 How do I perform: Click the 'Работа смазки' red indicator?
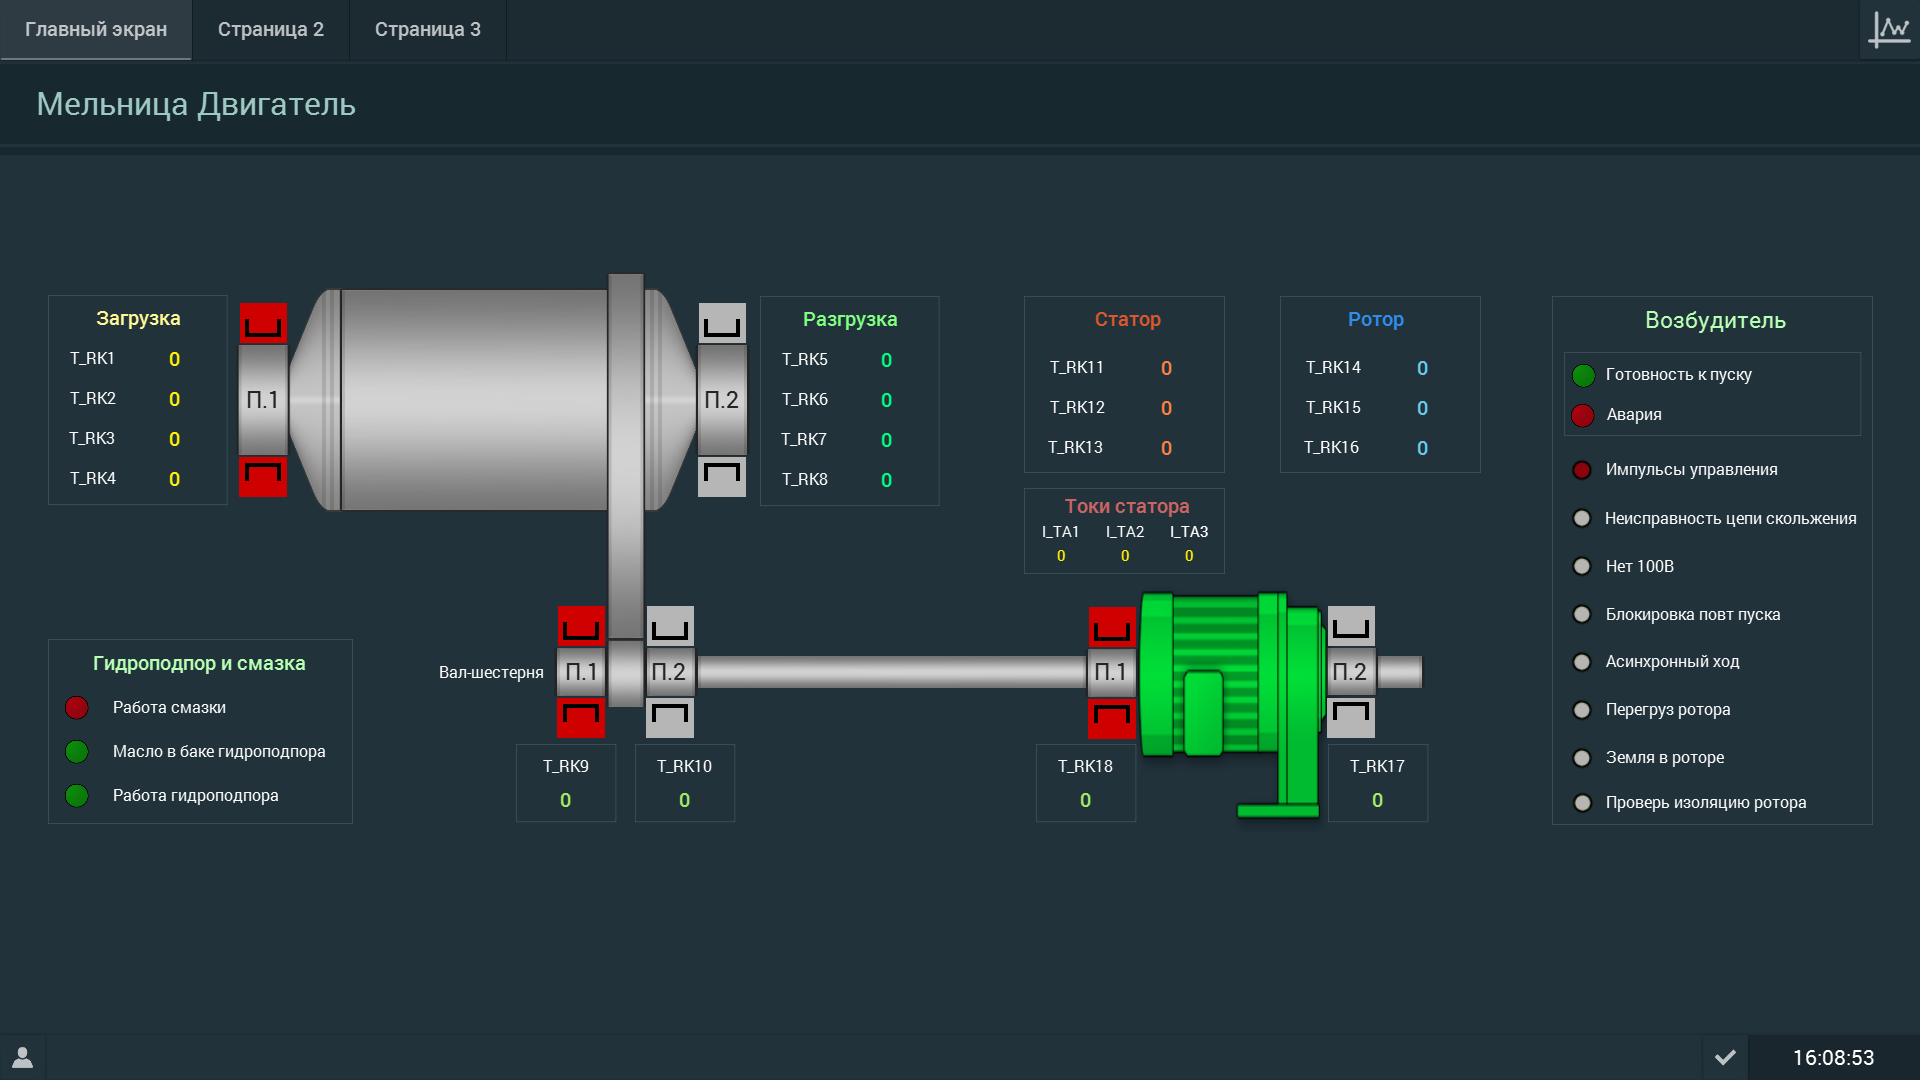pos(77,708)
